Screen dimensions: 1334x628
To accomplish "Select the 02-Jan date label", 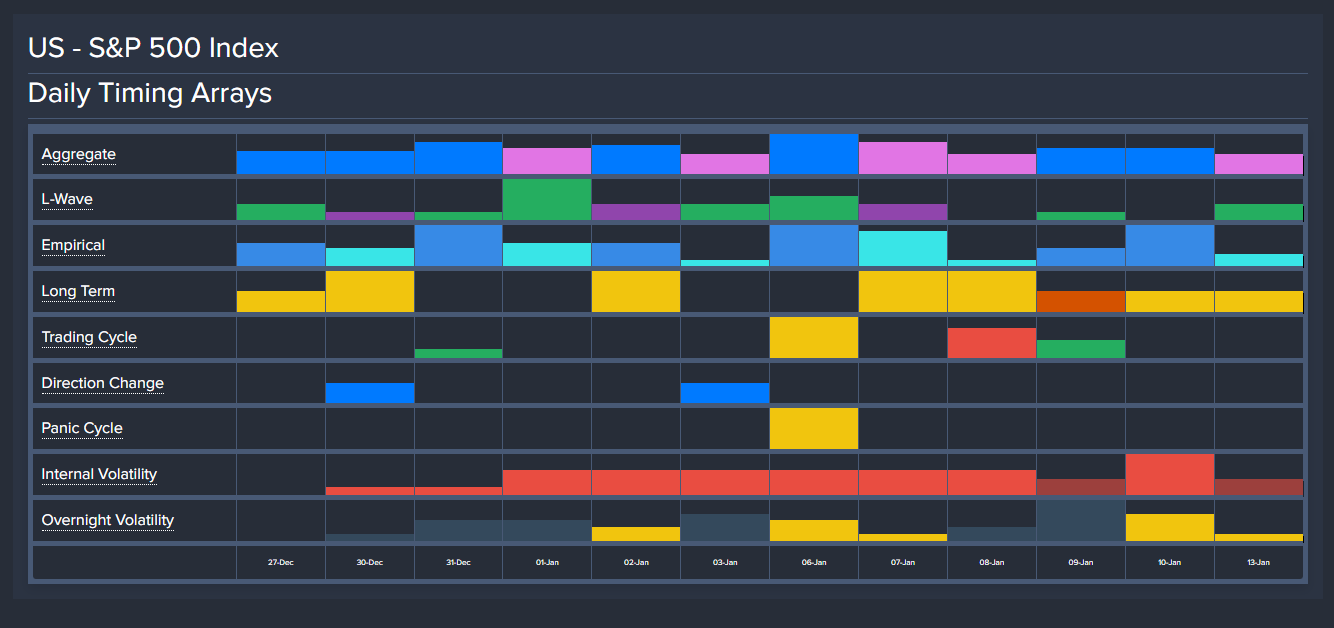I will 636,562.
